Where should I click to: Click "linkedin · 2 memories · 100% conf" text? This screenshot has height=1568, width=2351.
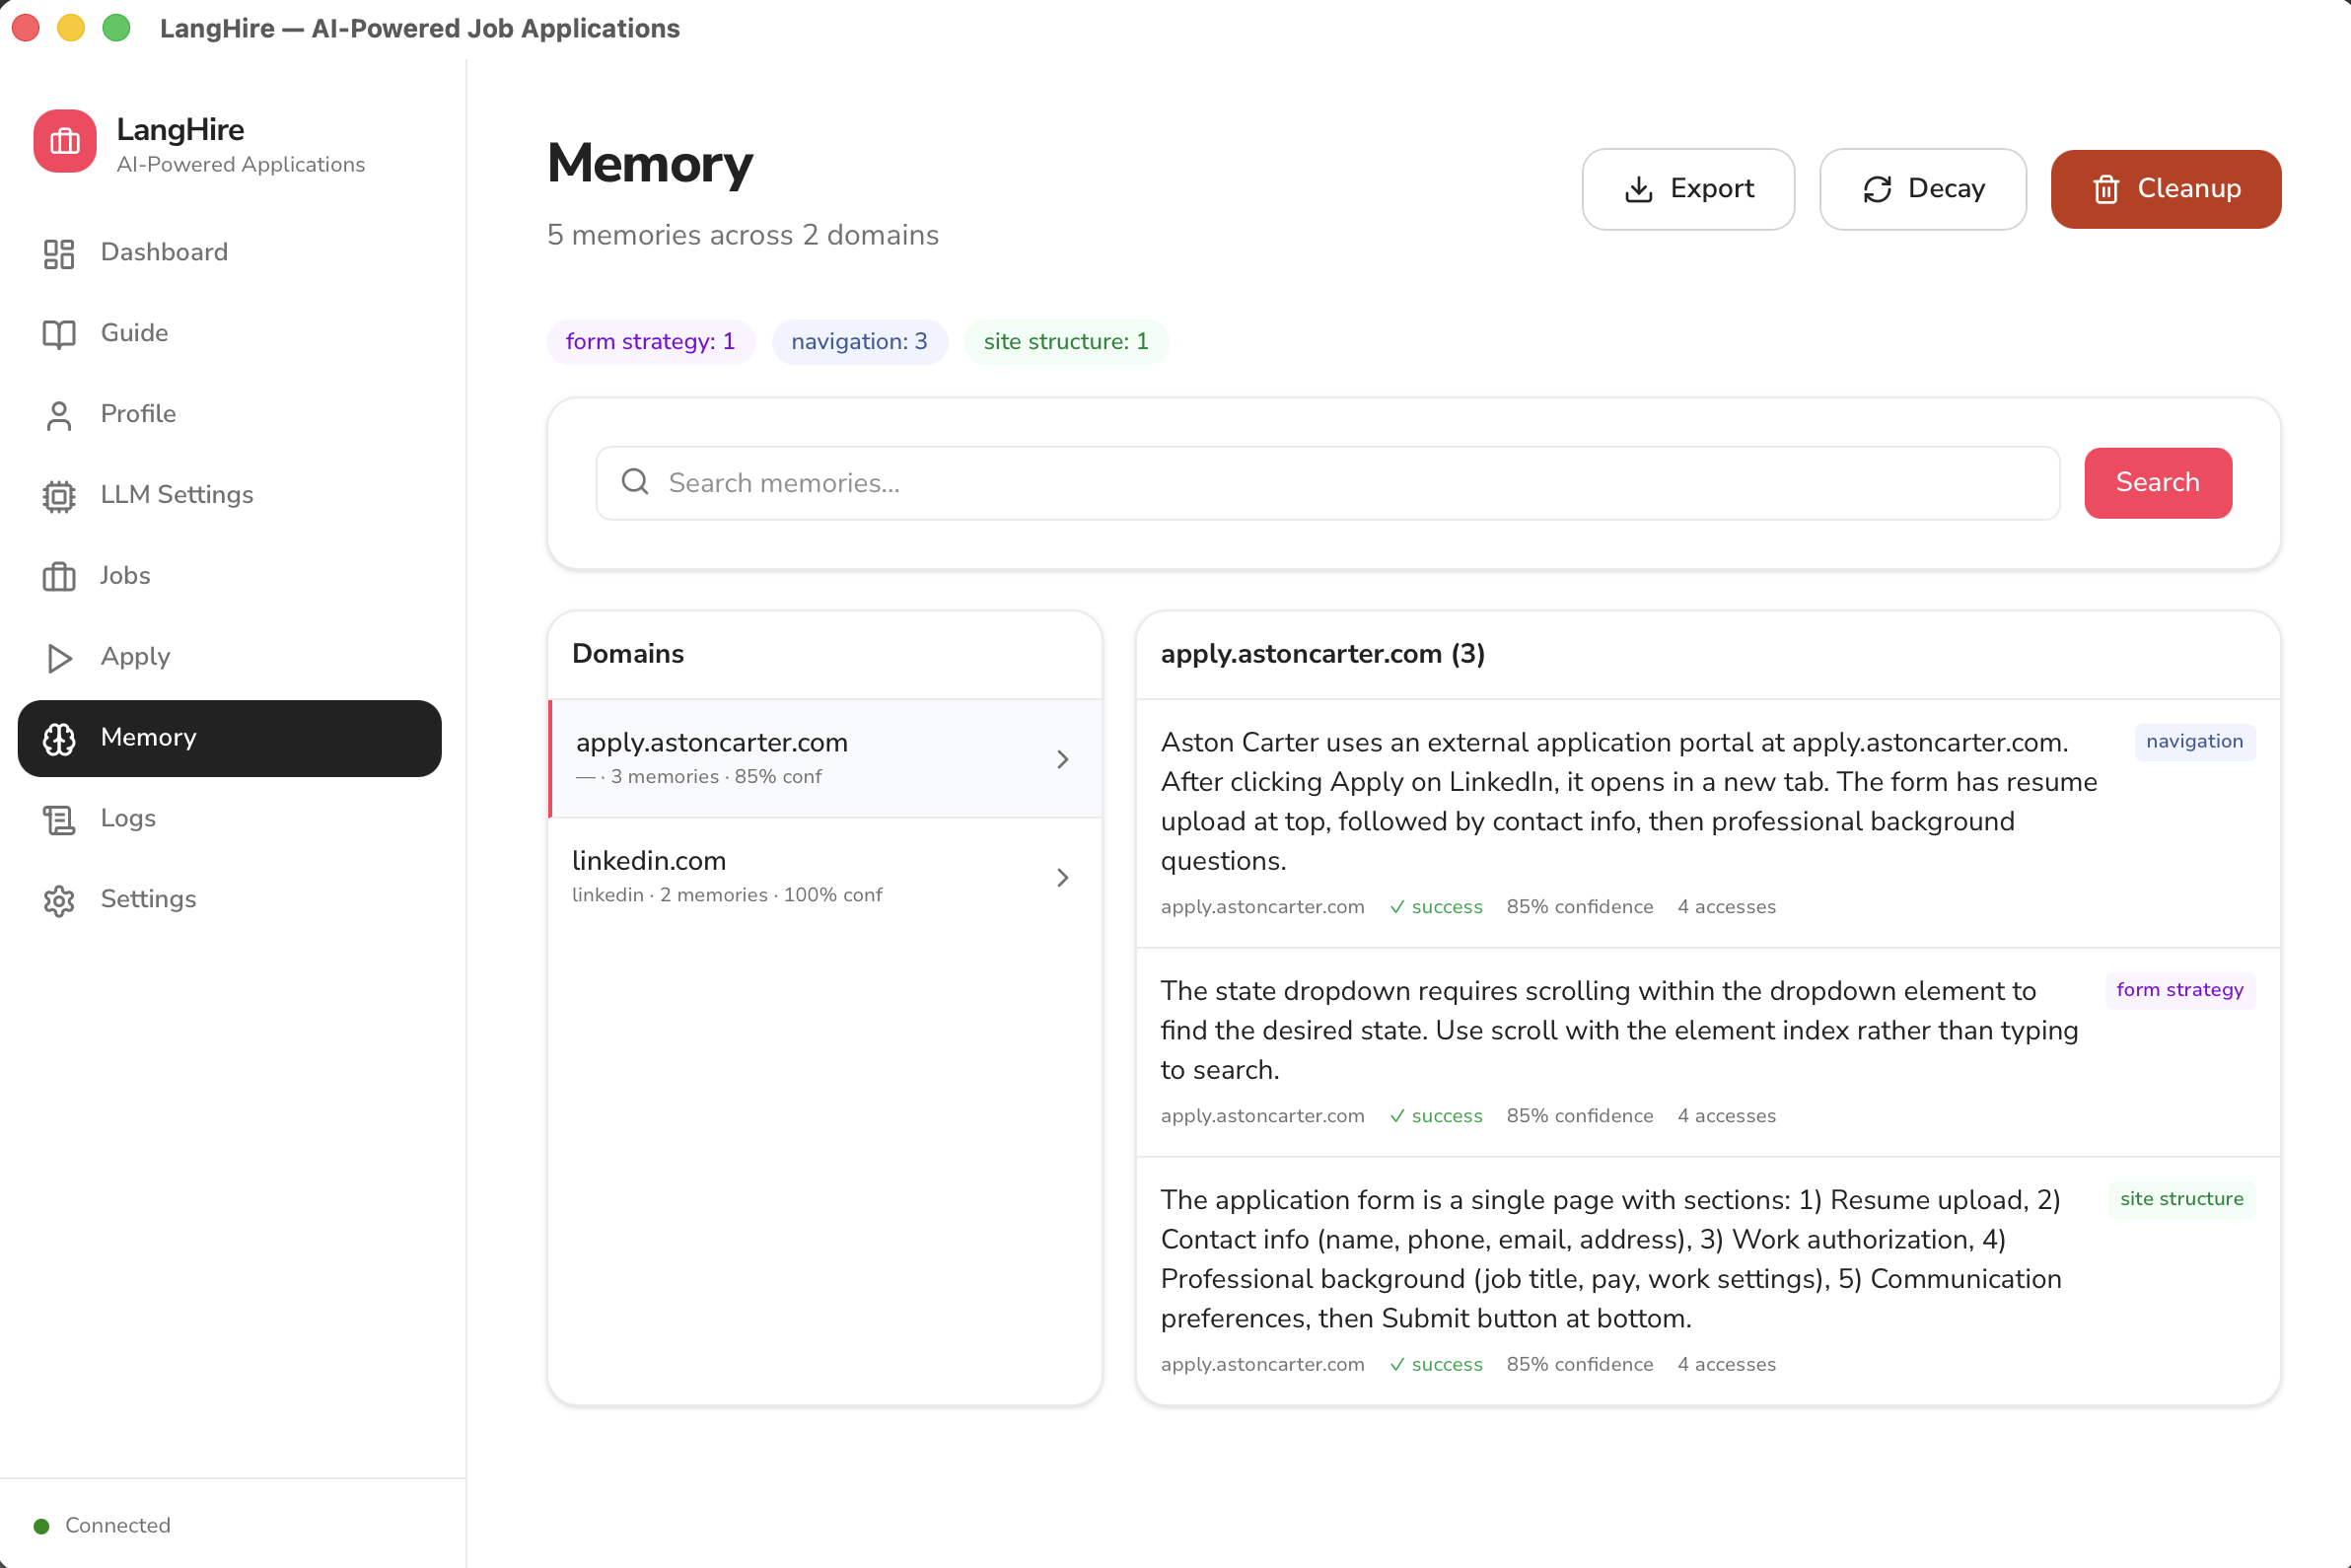point(727,895)
